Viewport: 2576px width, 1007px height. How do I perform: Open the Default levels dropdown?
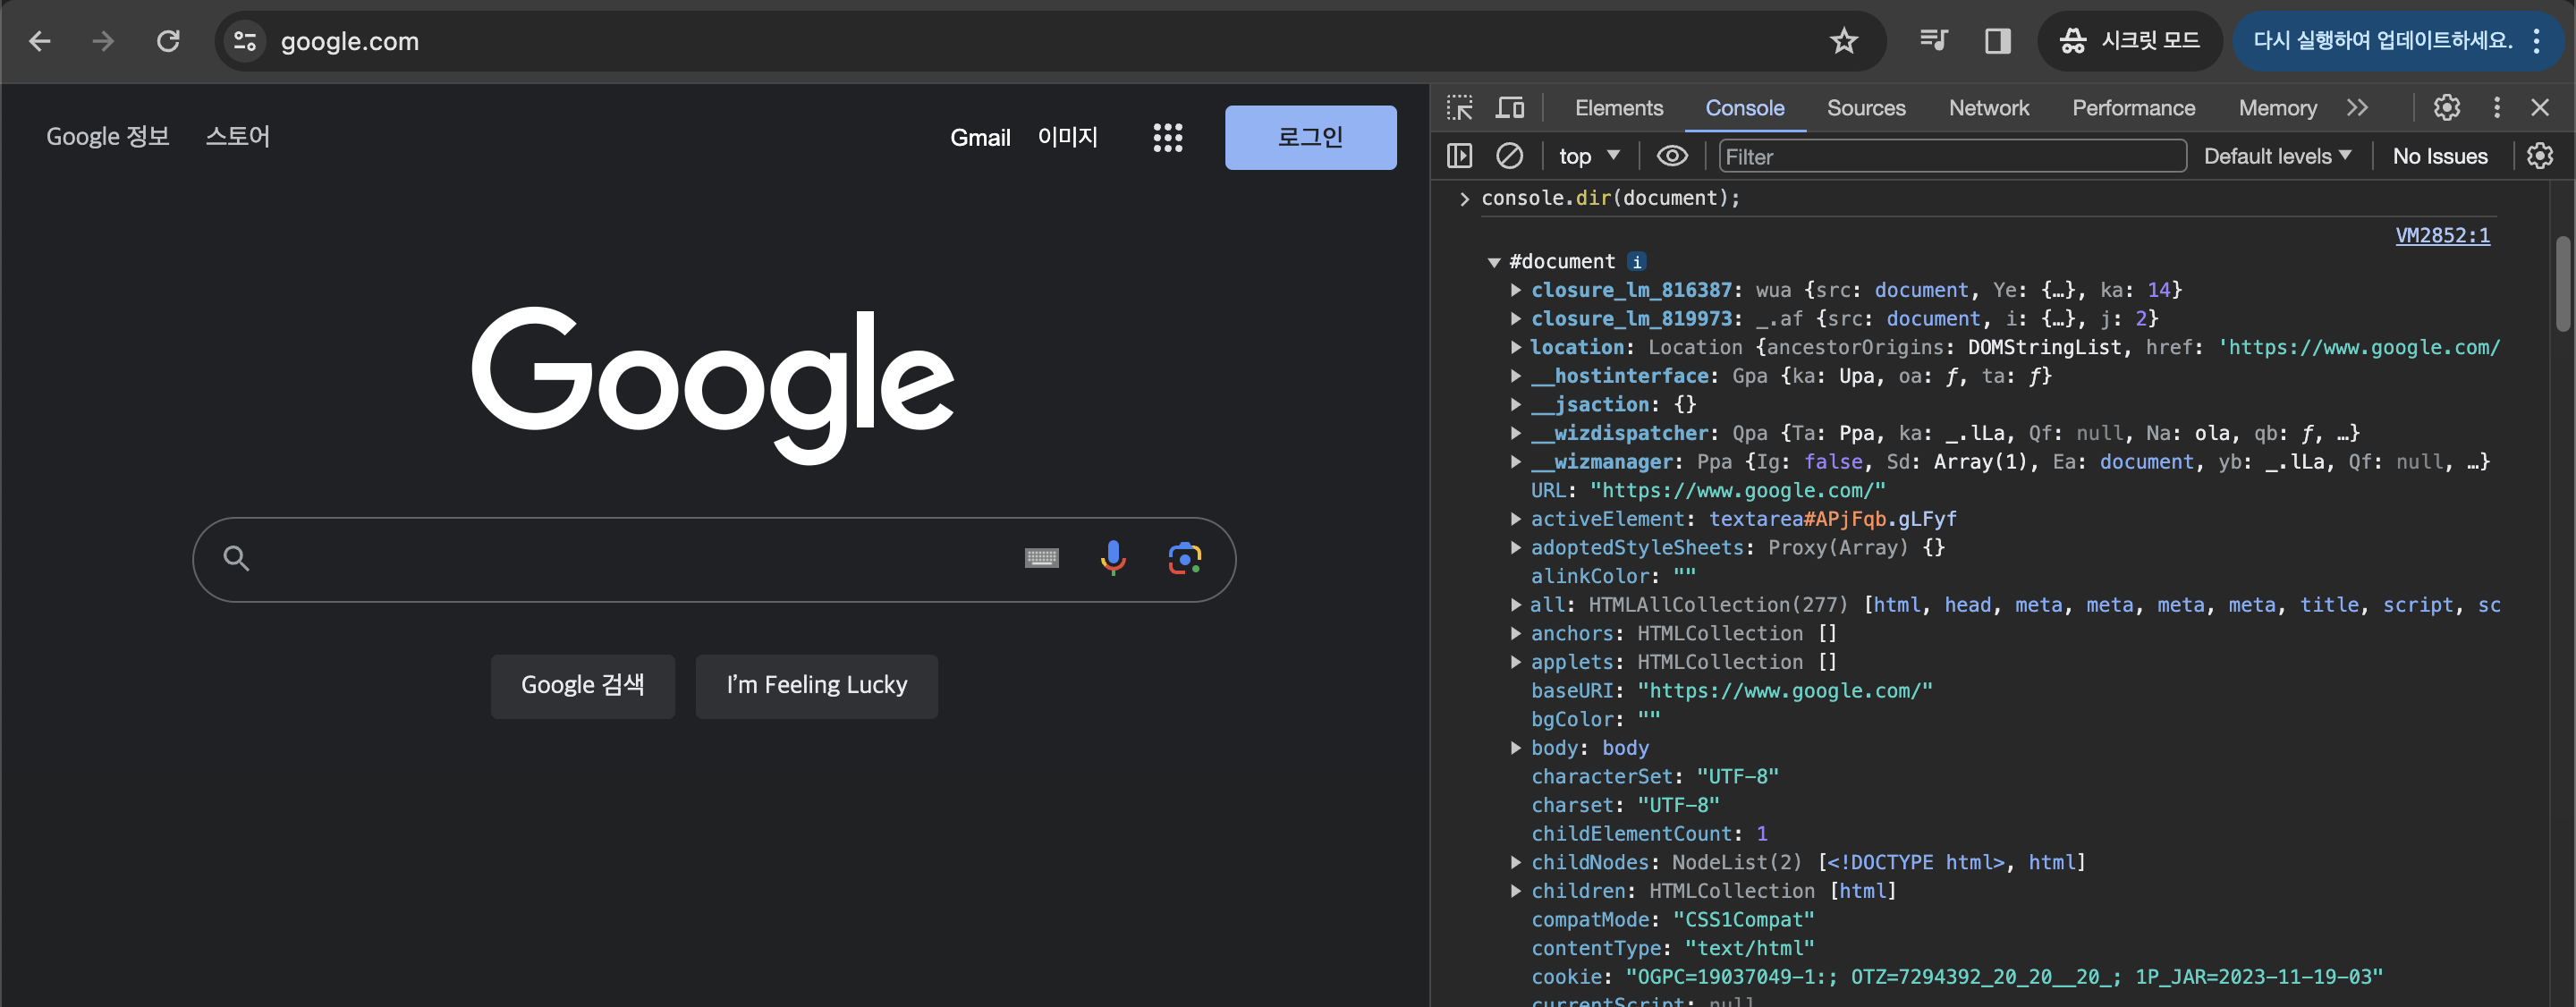pos(2277,156)
